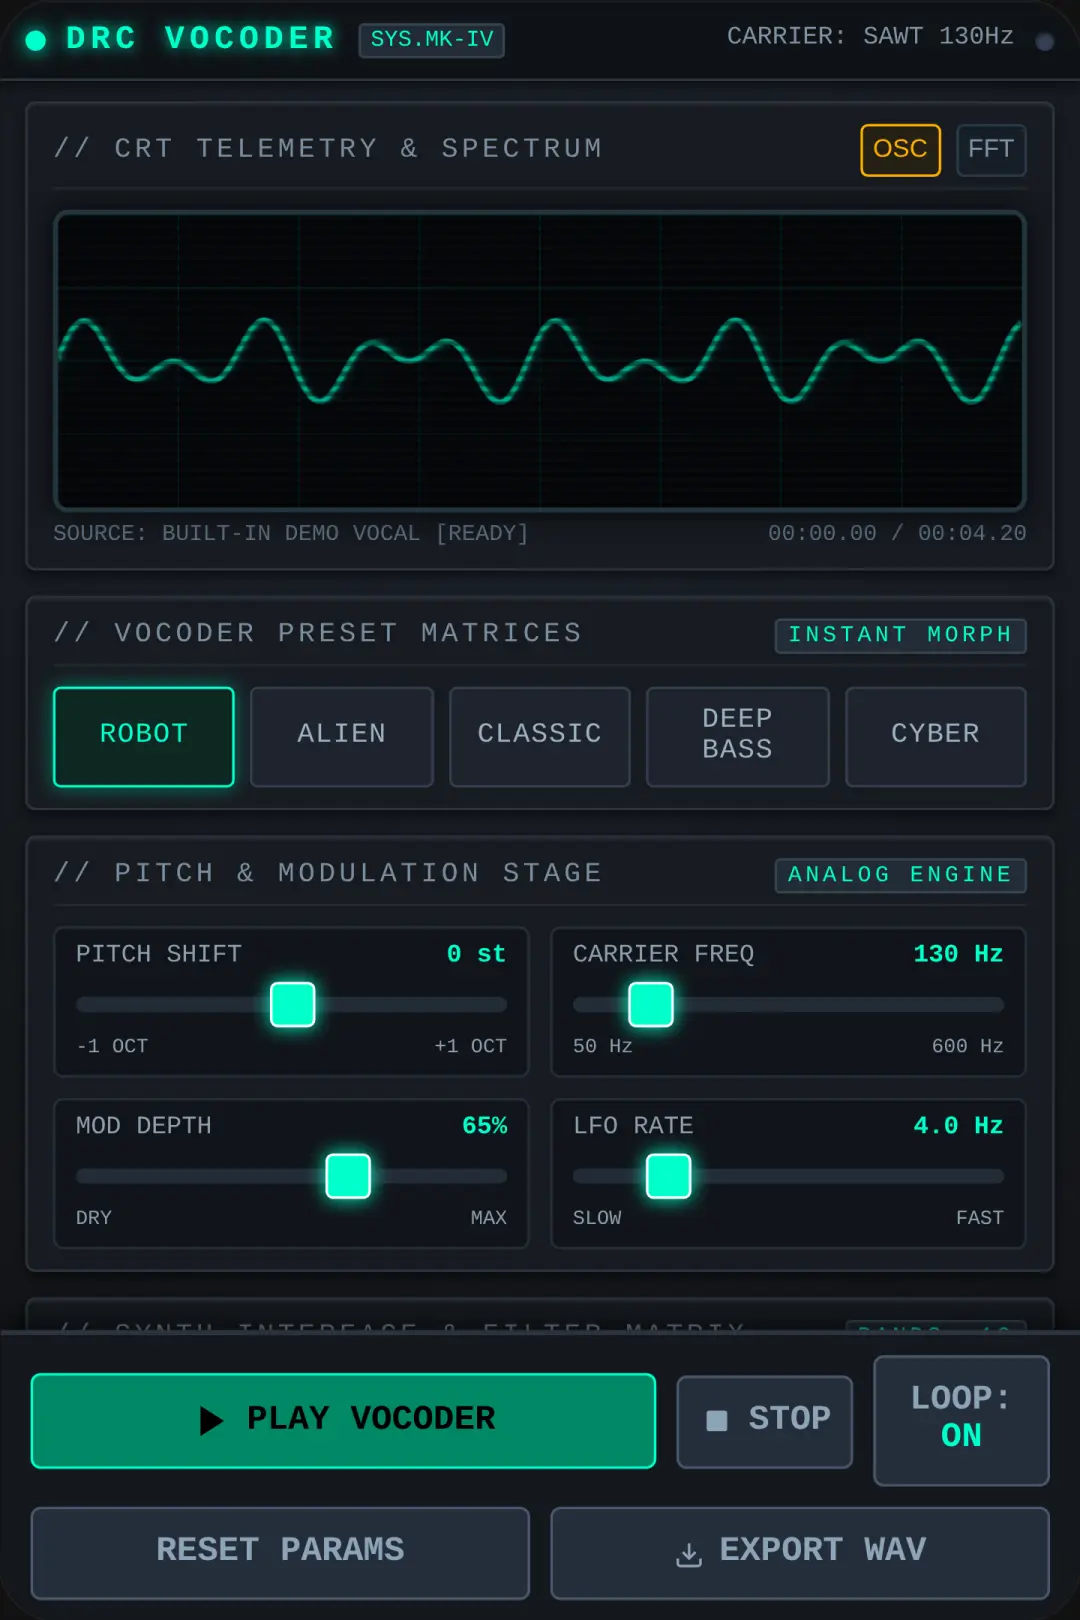1080x1620 pixels.
Task: Stop playback with the STOP button
Action: coord(765,1421)
